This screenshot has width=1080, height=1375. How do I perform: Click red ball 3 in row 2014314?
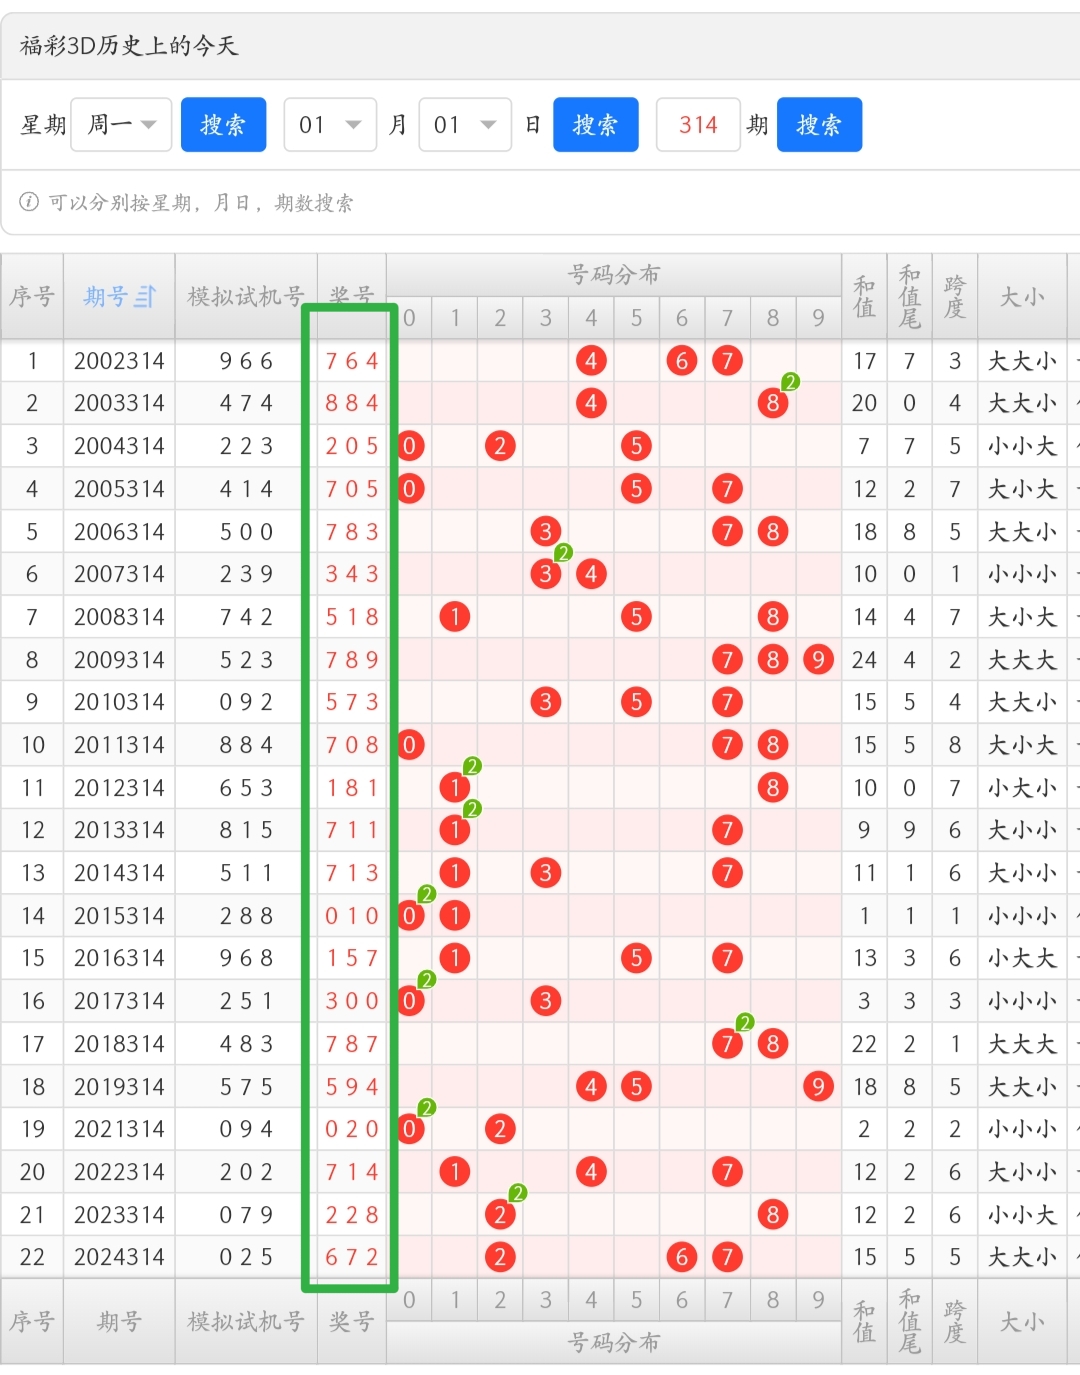(x=545, y=873)
